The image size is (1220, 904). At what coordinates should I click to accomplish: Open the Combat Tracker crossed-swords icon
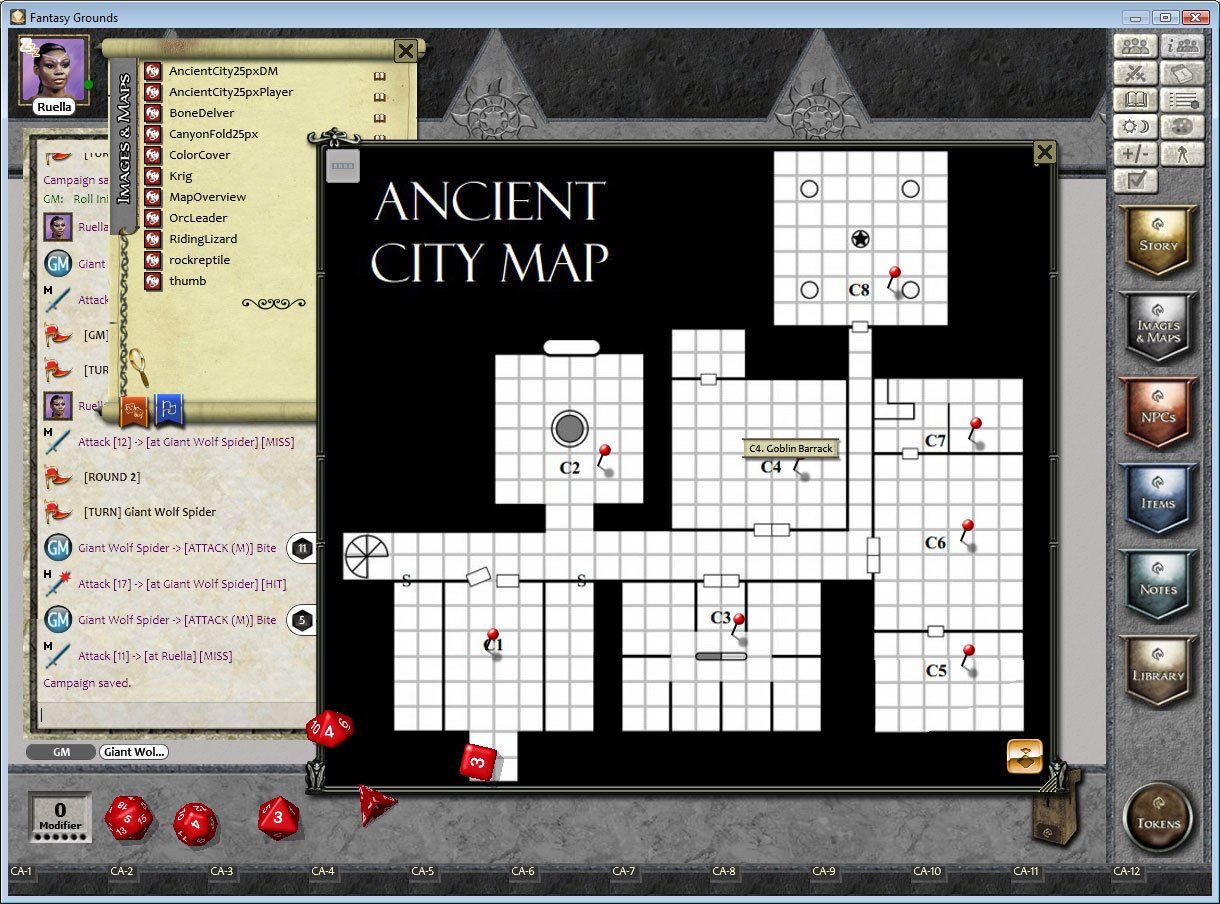(x=1135, y=73)
